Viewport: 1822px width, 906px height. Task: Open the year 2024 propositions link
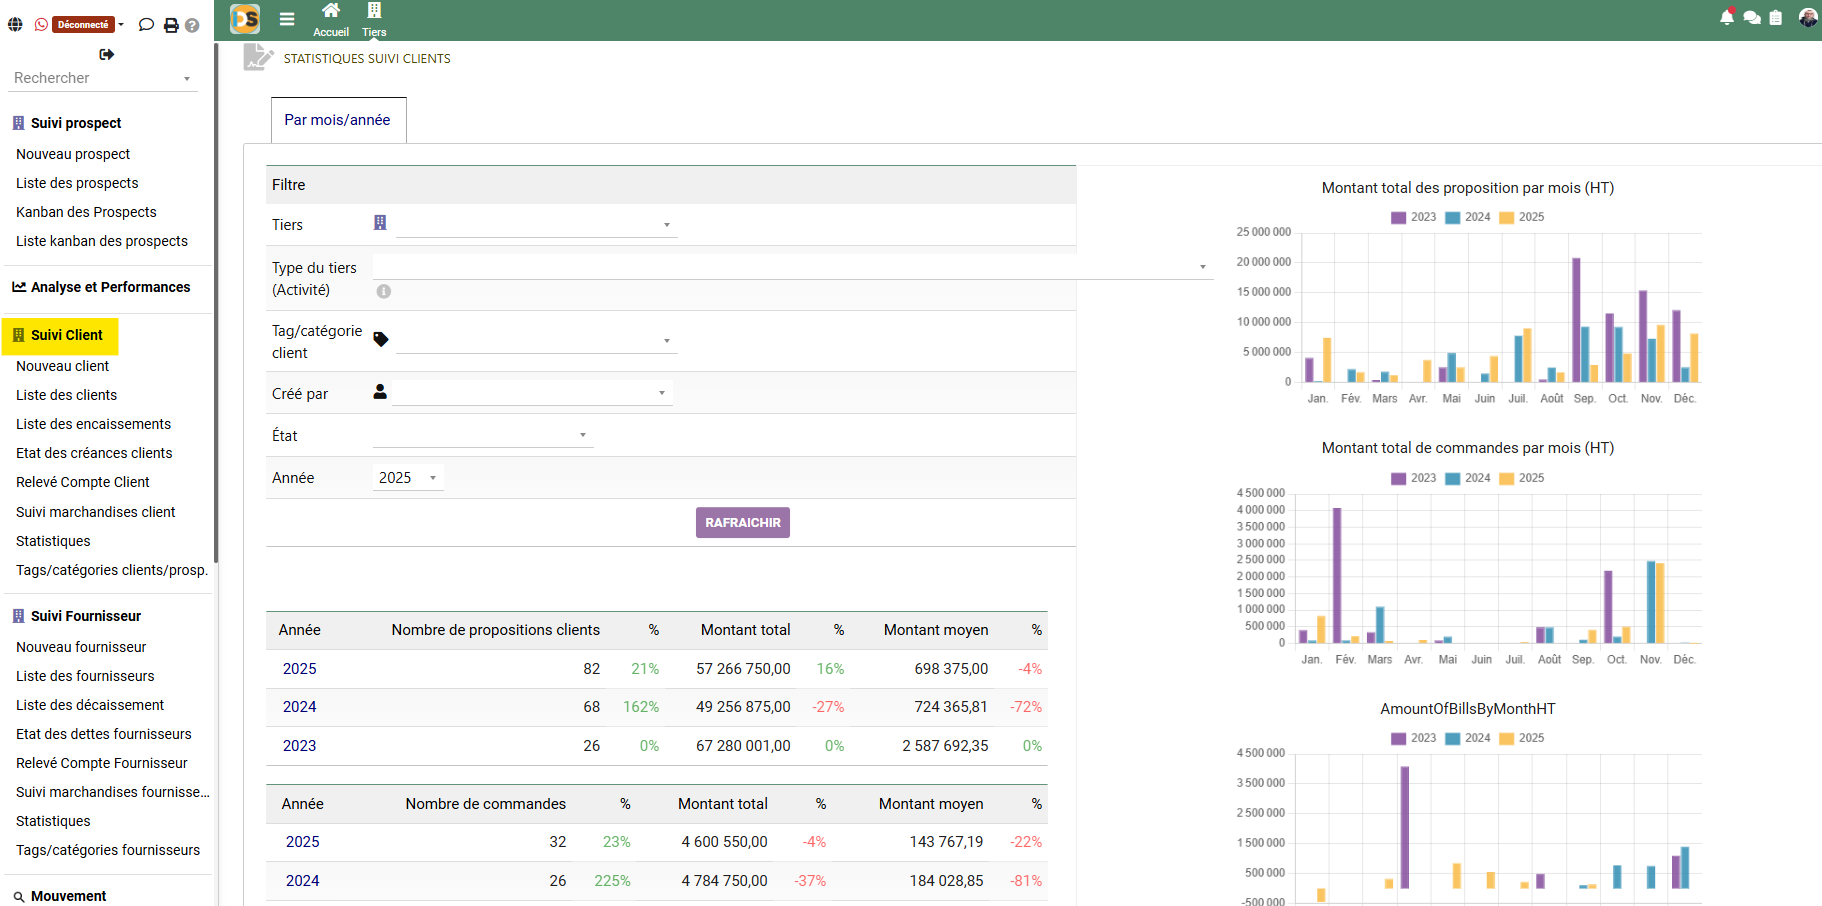point(299,707)
